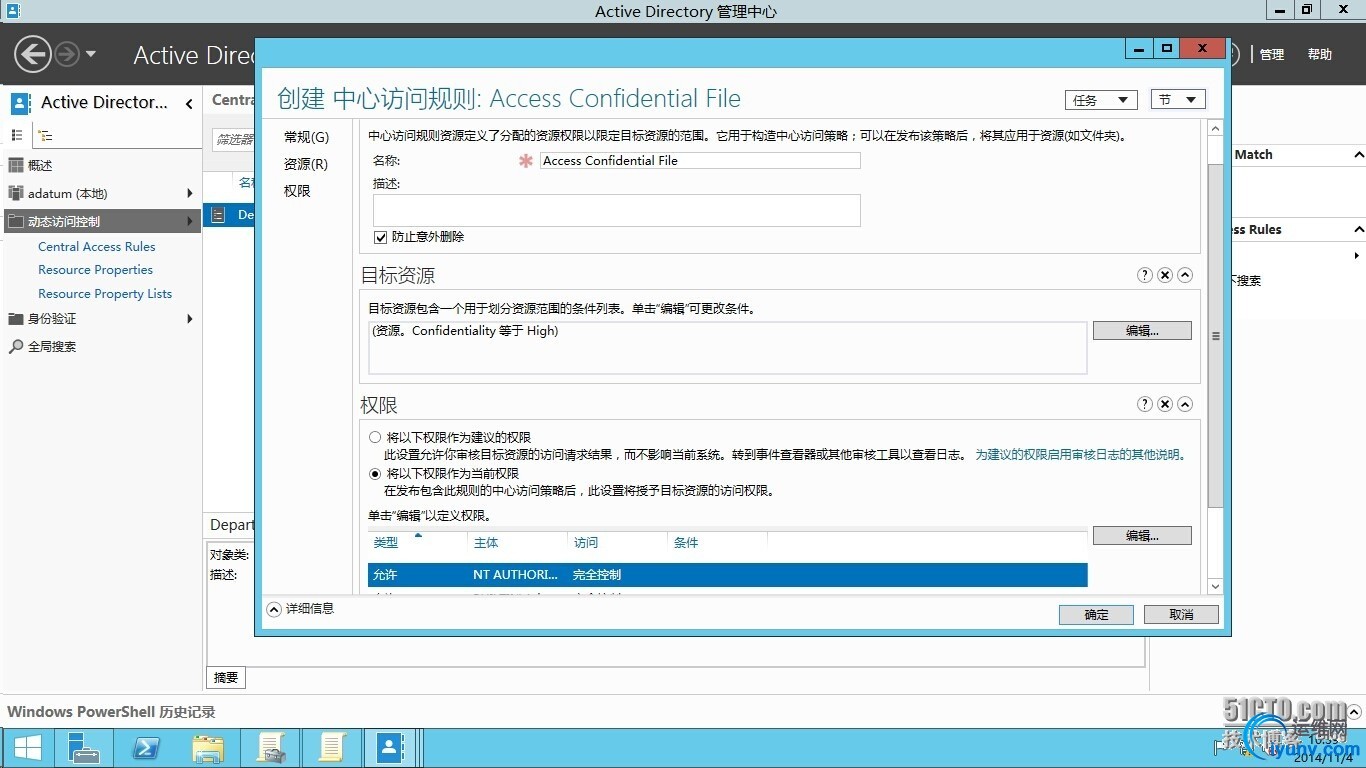Open help for the 目标资源 section
The width and height of the screenshot is (1366, 768).
pos(1145,275)
